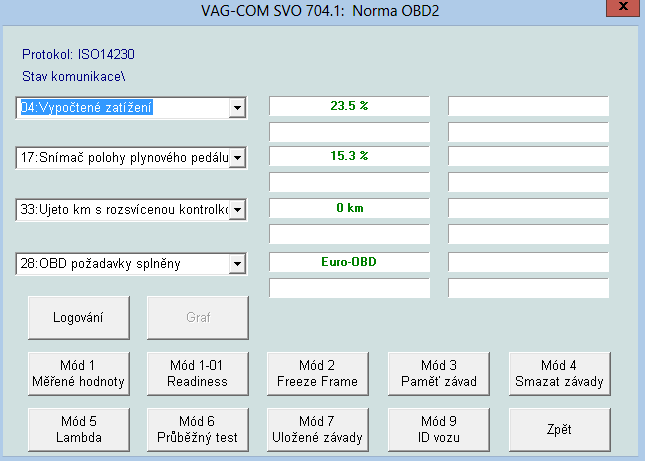Open Mód 9 ID vozu
Image resolution: width=645 pixels, height=461 pixels.
(x=439, y=429)
